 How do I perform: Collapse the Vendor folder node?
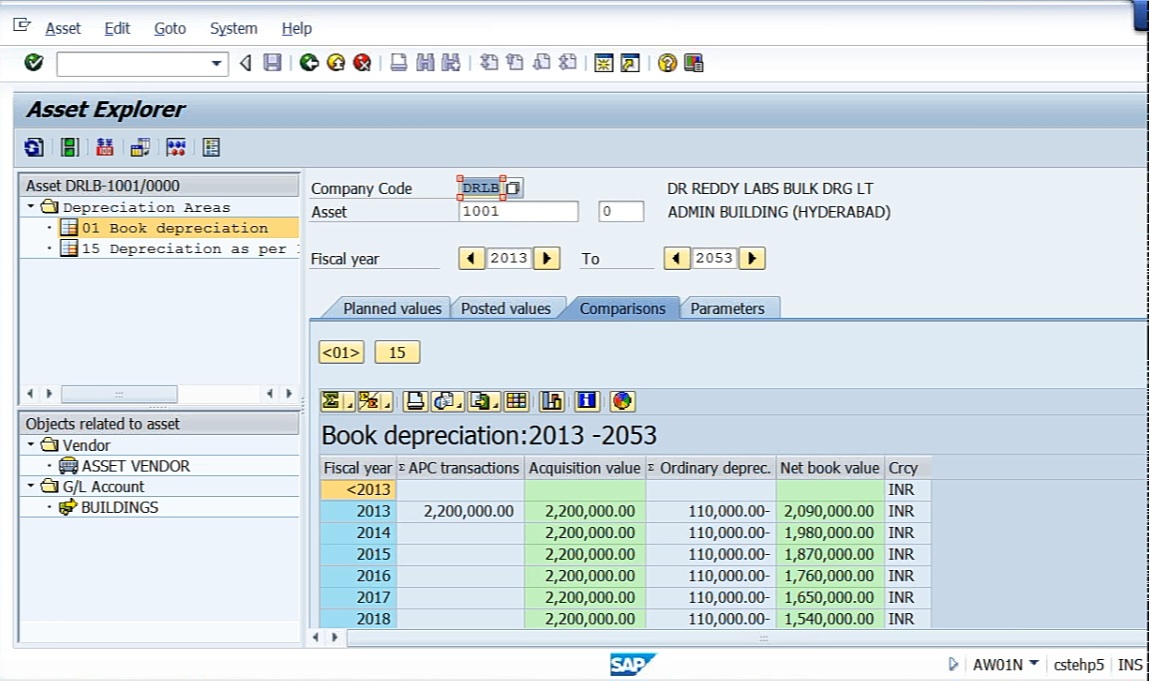(x=31, y=444)
